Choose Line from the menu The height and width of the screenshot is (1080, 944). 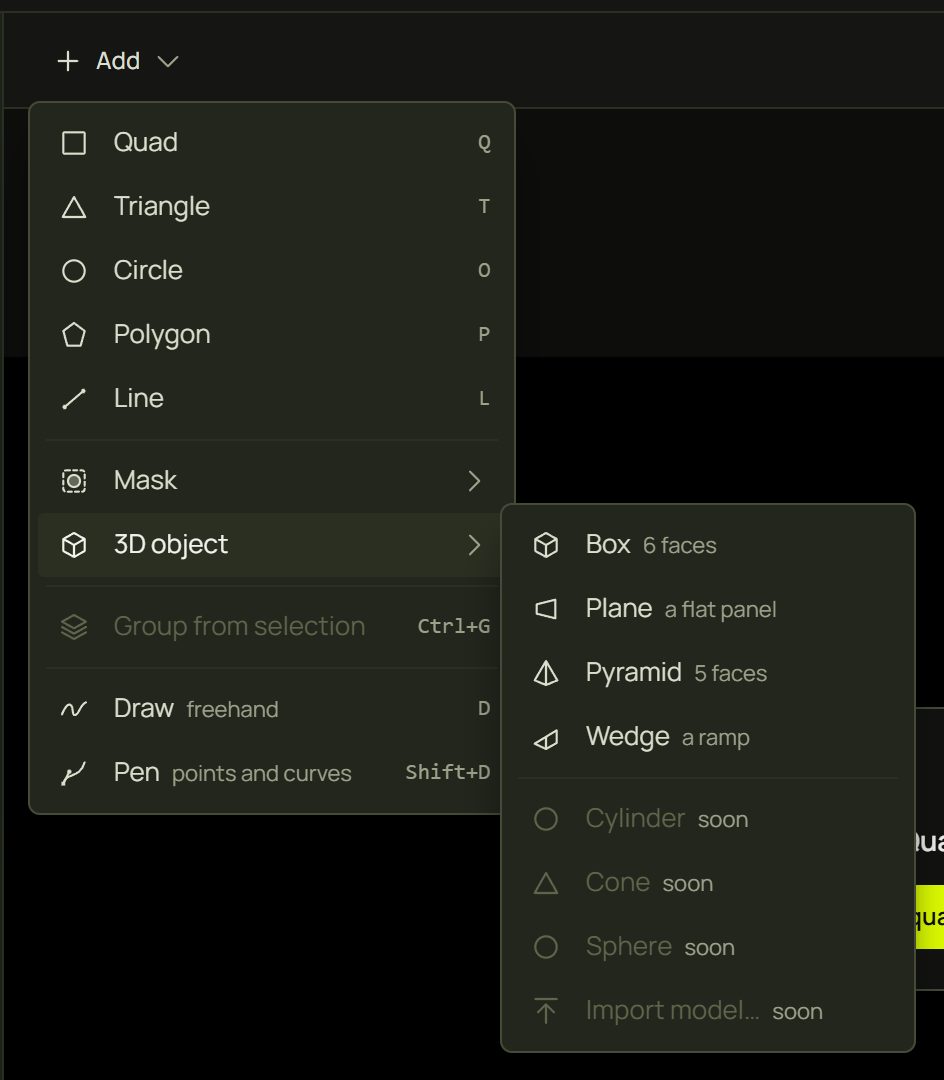[272, 398]
